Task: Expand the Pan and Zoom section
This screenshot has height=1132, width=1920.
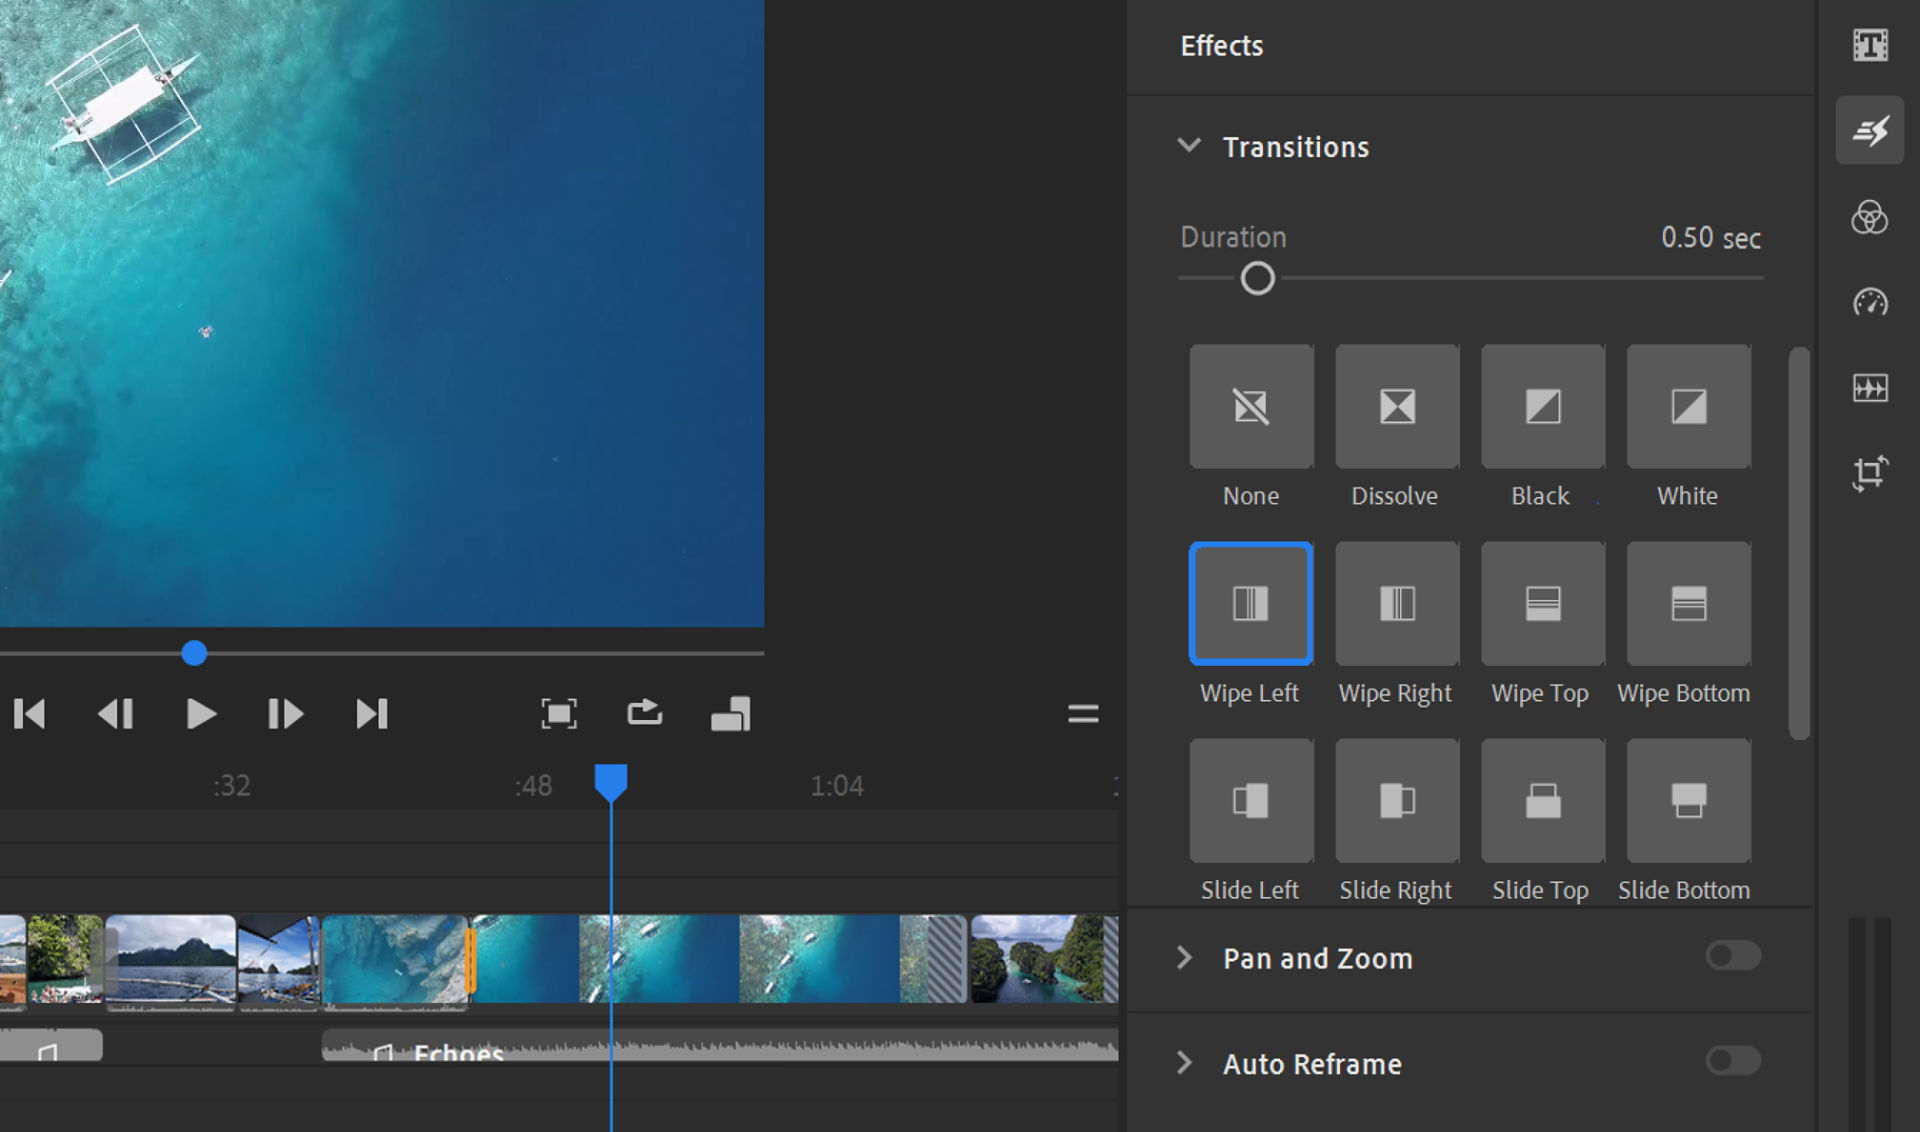Action: click(x=1185, y=958)
